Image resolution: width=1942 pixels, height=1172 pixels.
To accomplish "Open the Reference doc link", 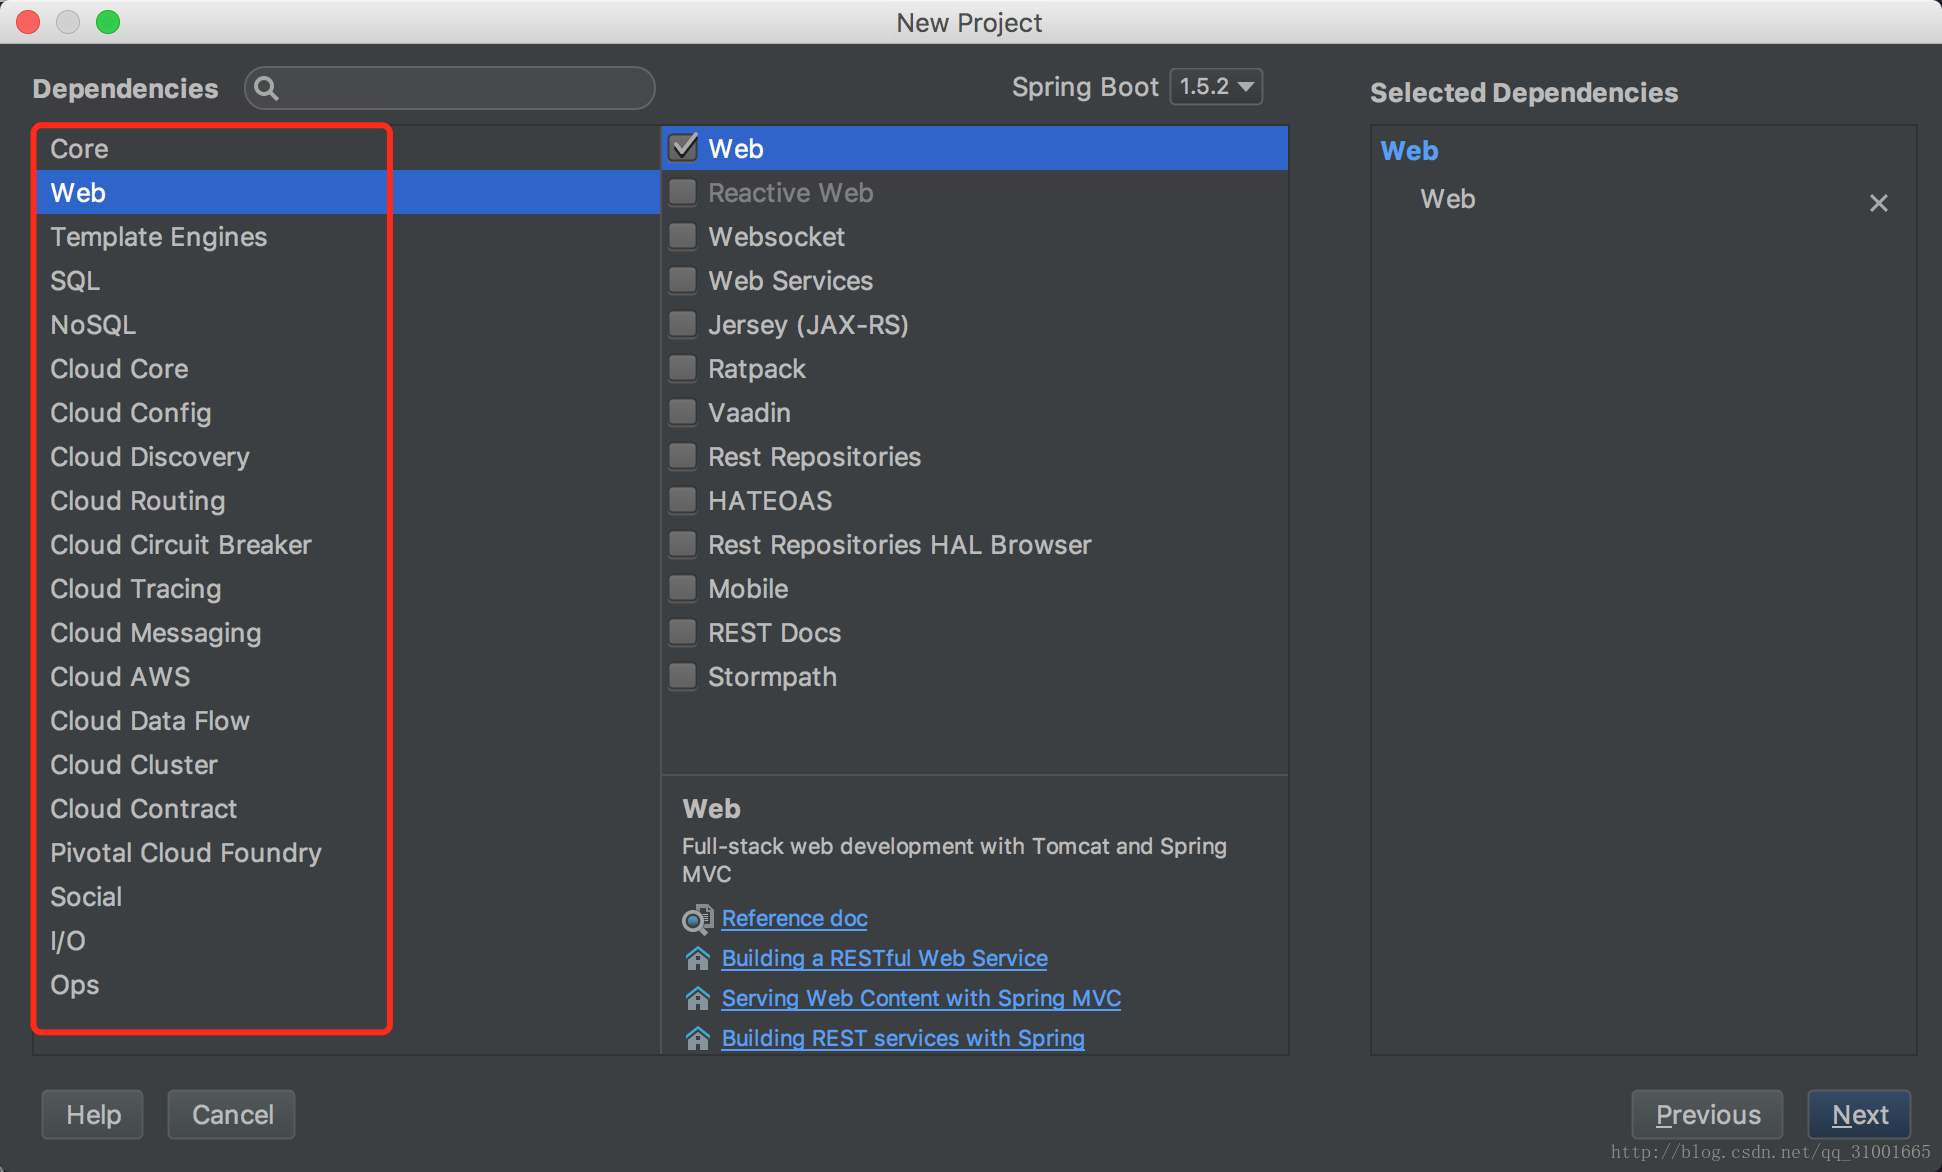I will point(794,918).
